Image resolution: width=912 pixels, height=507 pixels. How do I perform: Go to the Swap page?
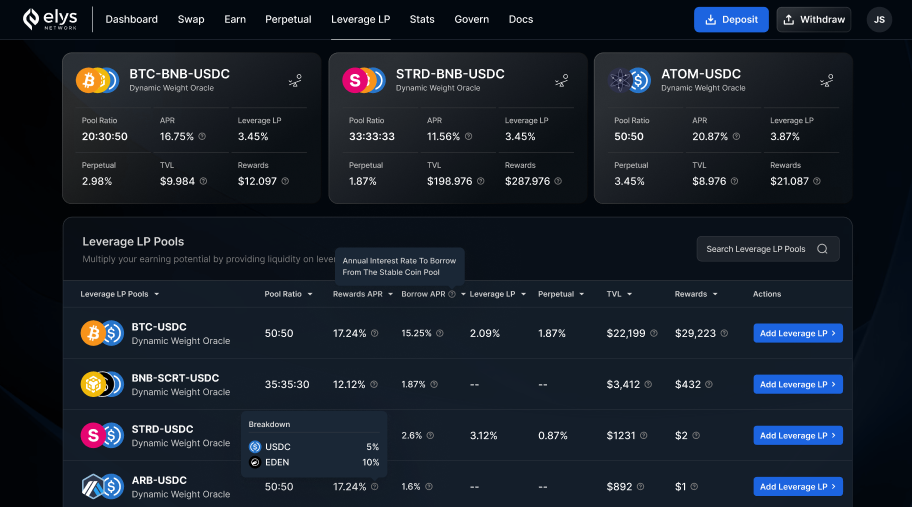pyautogui.click(x=191, y=19)
